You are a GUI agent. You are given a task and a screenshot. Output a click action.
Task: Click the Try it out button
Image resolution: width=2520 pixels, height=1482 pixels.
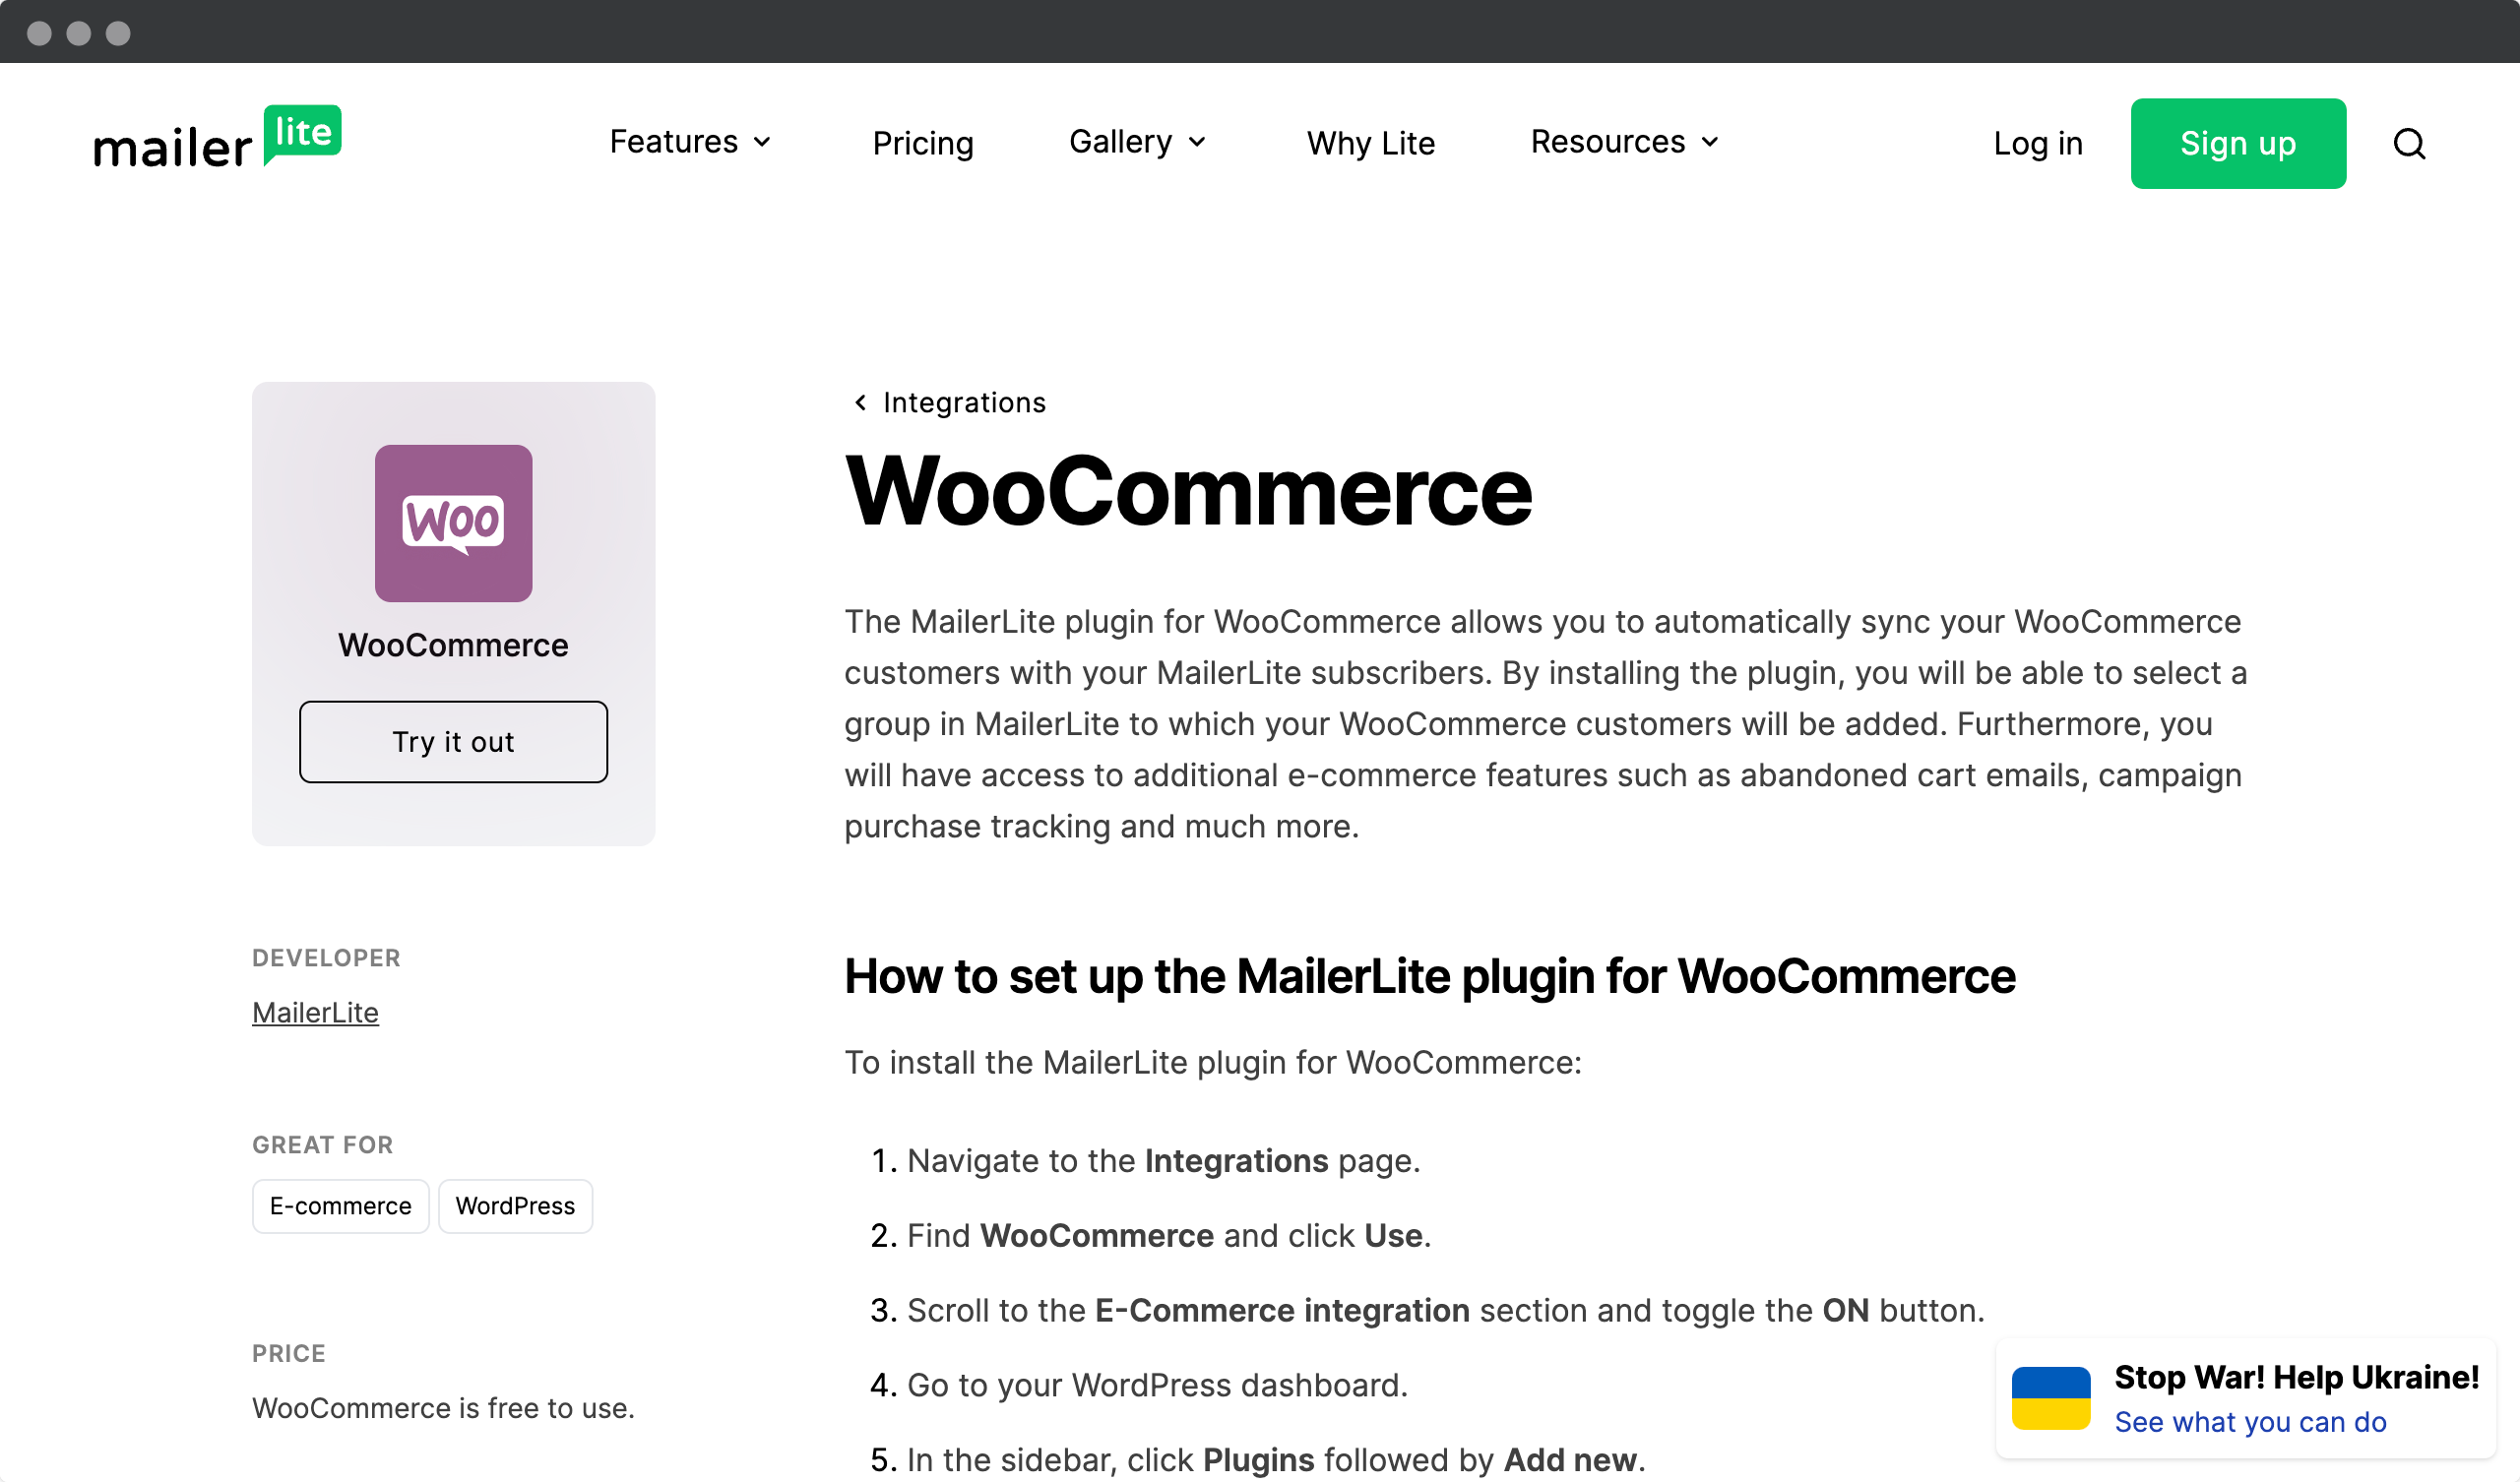[452, 741]
